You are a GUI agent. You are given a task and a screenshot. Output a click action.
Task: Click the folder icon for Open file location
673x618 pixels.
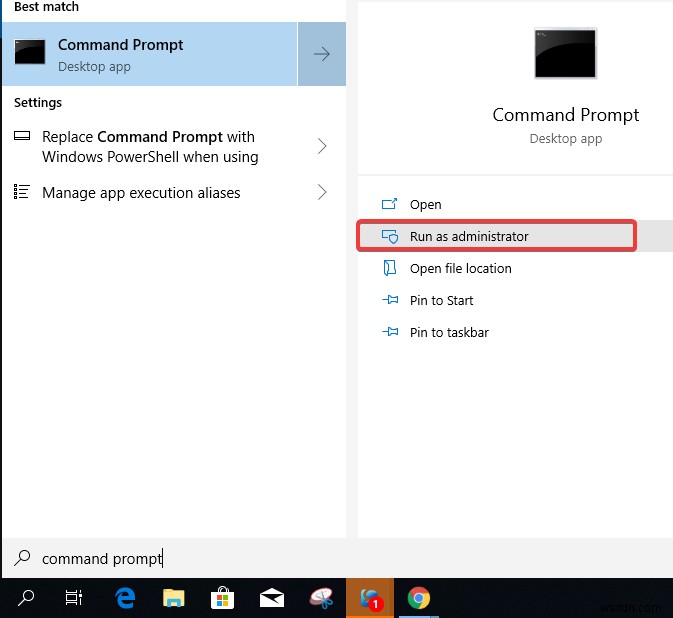(x=389, y=268)
